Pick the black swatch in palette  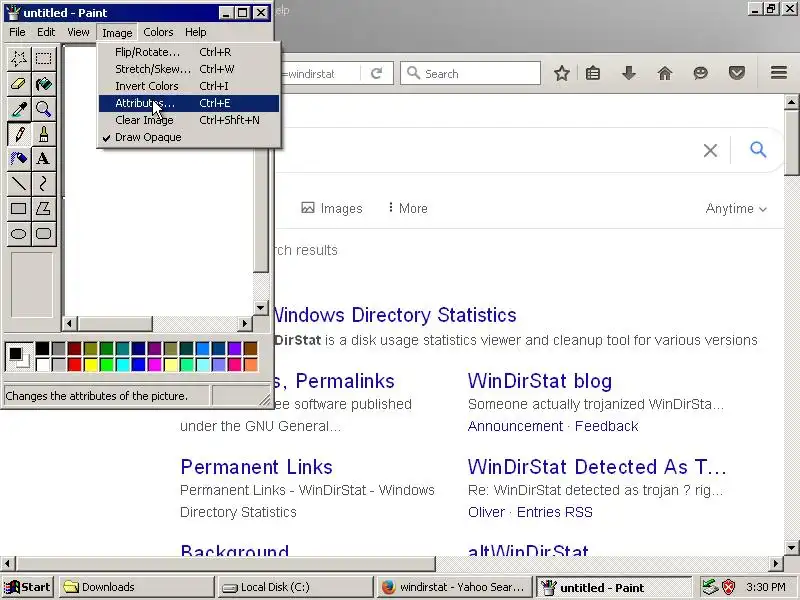[x=43, y=348]
